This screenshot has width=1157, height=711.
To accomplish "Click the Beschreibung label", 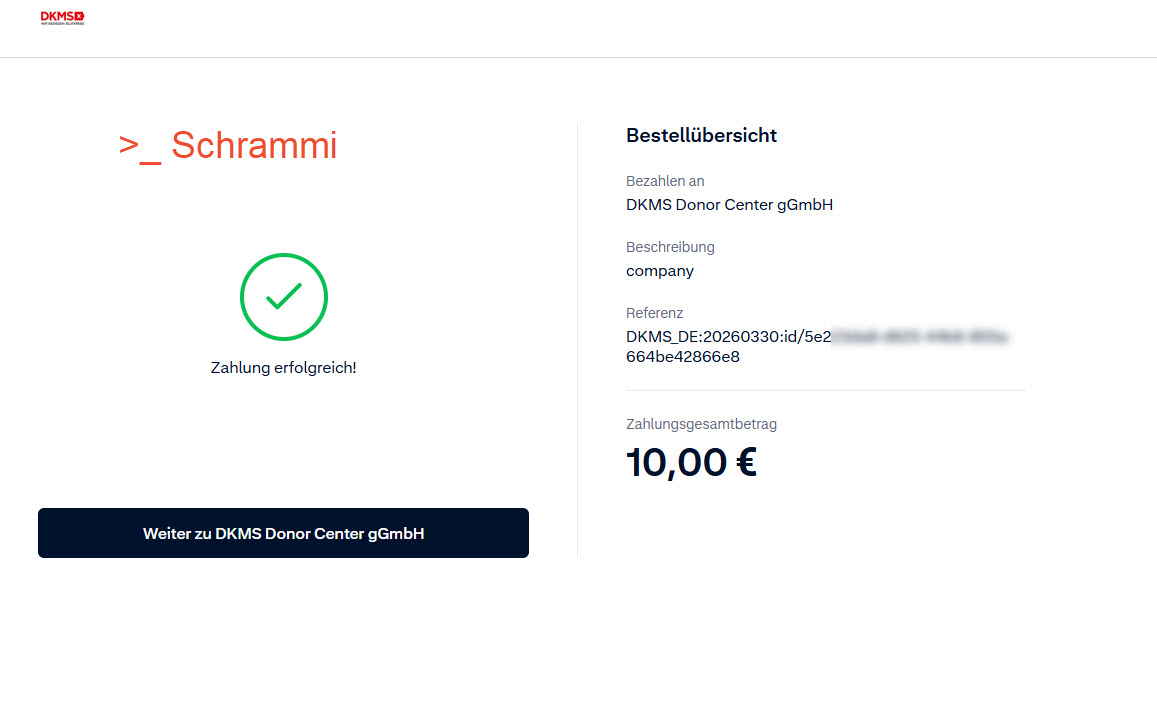I will coord(670,247).
